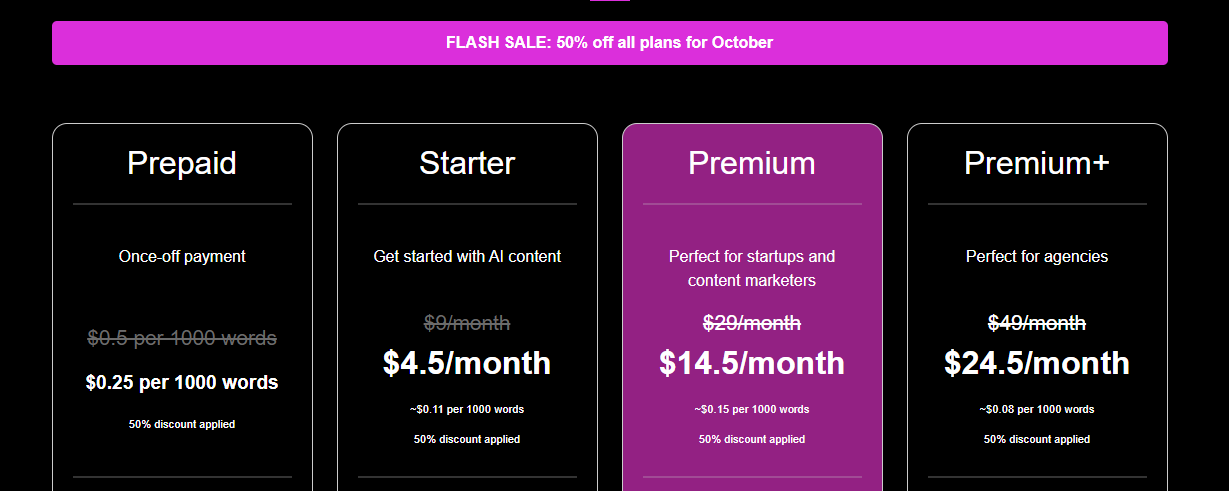Click the crossed-out $49/month price
This screenshot has height=491, width=1229.
pyautogui.click(x=1037, y=323)
